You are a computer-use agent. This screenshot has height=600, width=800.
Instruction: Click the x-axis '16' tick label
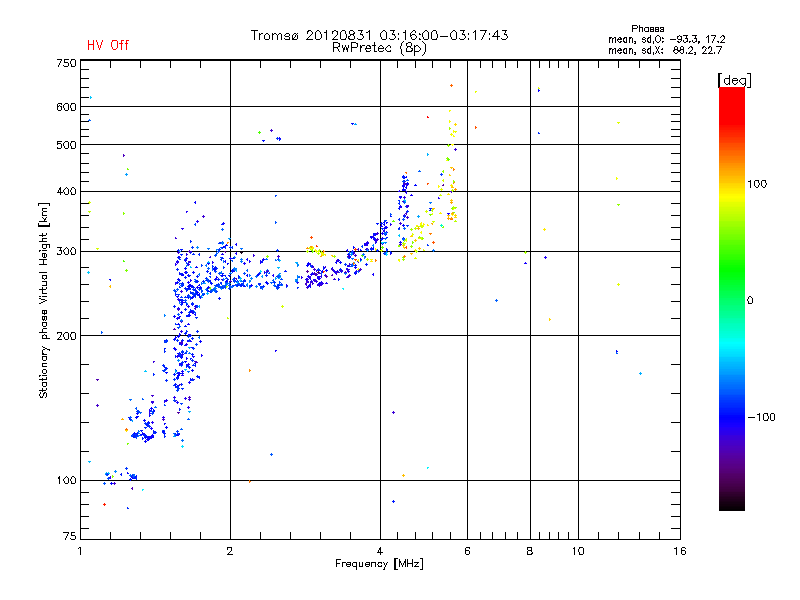(x=680, y=551)
